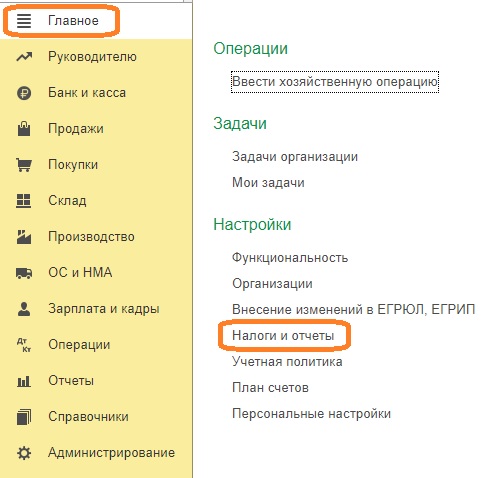Viewport: 498px width, 478px height.
Task: Click the hamburger icon next to Главное
Action: click(24, 21)
